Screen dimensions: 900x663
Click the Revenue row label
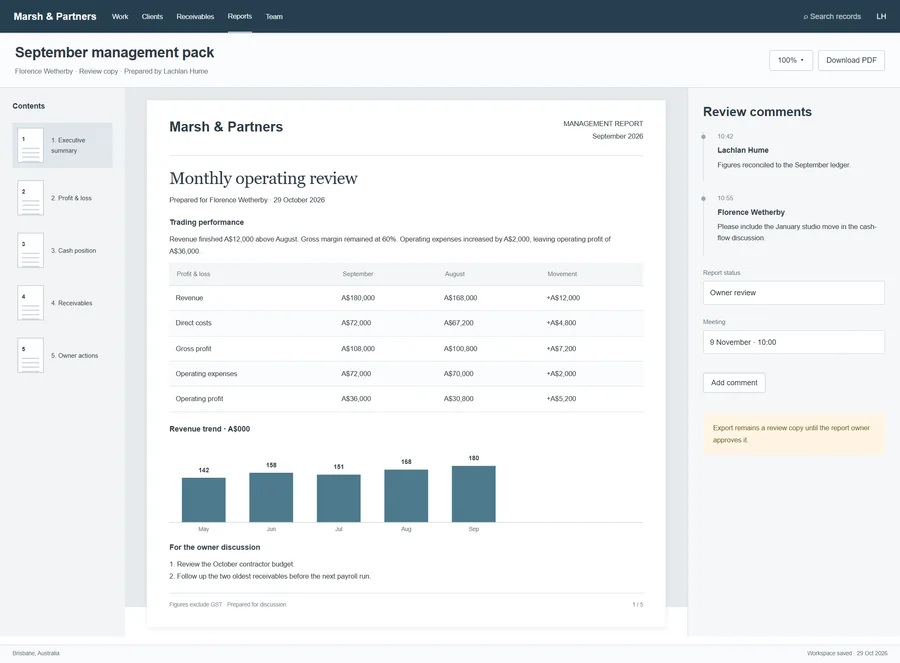(189, 298)
